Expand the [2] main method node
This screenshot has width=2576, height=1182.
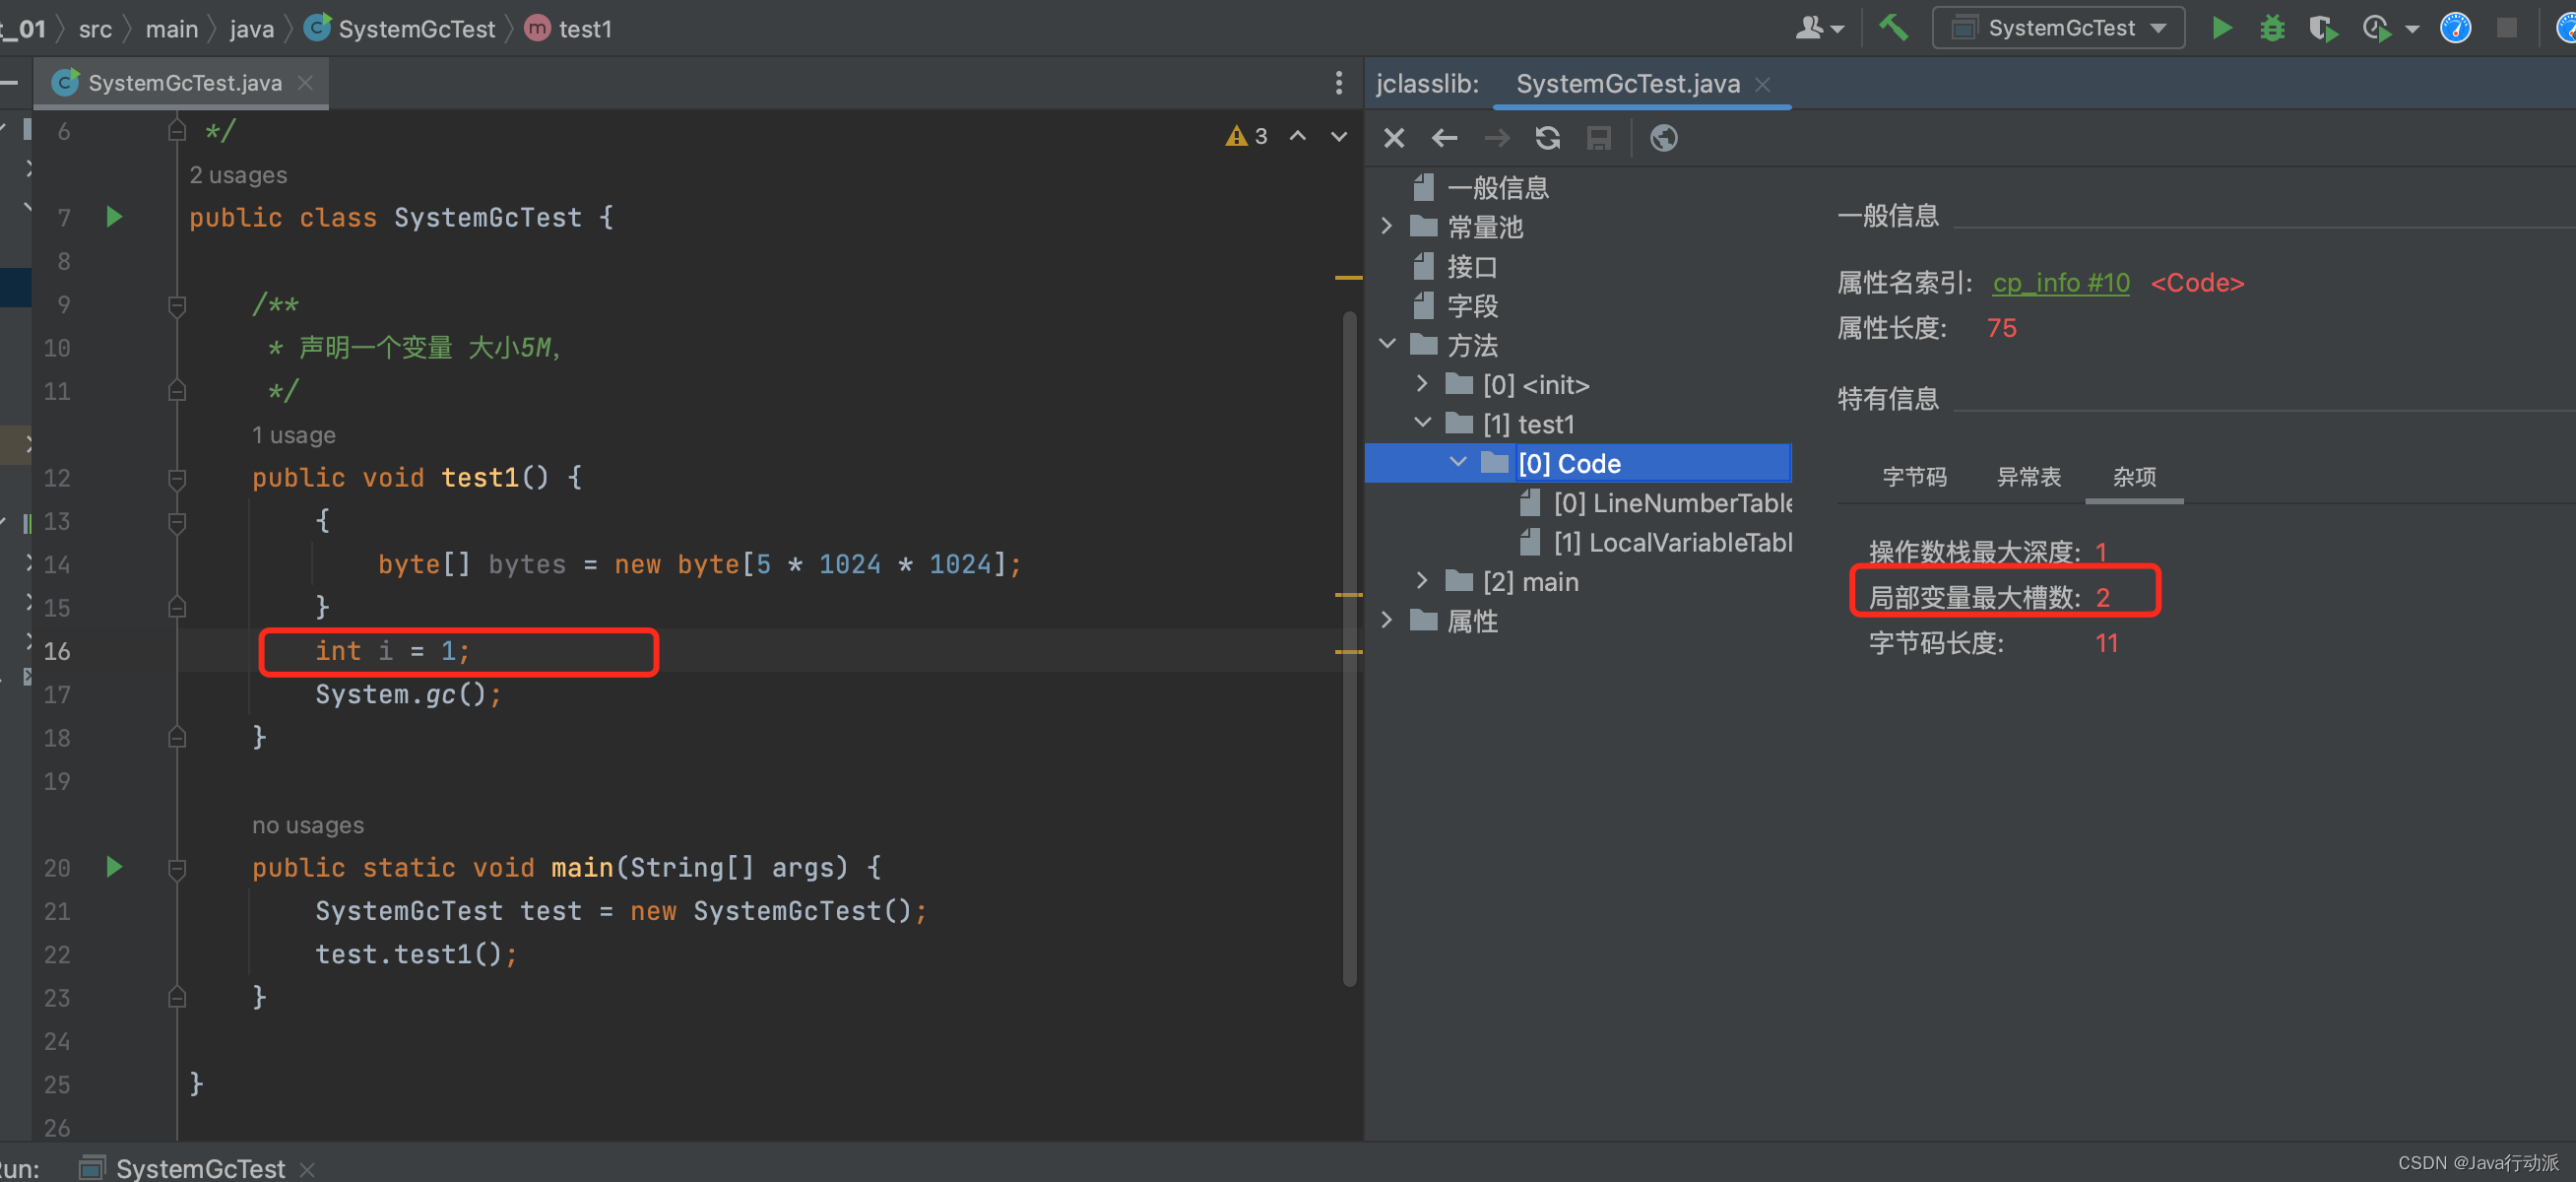click(x=1422, y=580)
